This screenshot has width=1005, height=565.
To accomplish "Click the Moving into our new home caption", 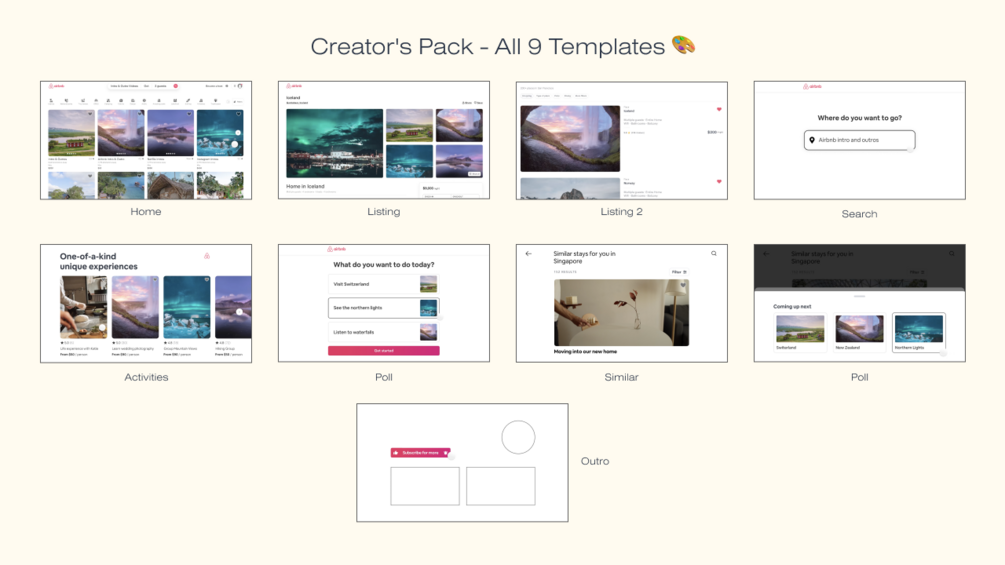I will (x=586, y=352).
